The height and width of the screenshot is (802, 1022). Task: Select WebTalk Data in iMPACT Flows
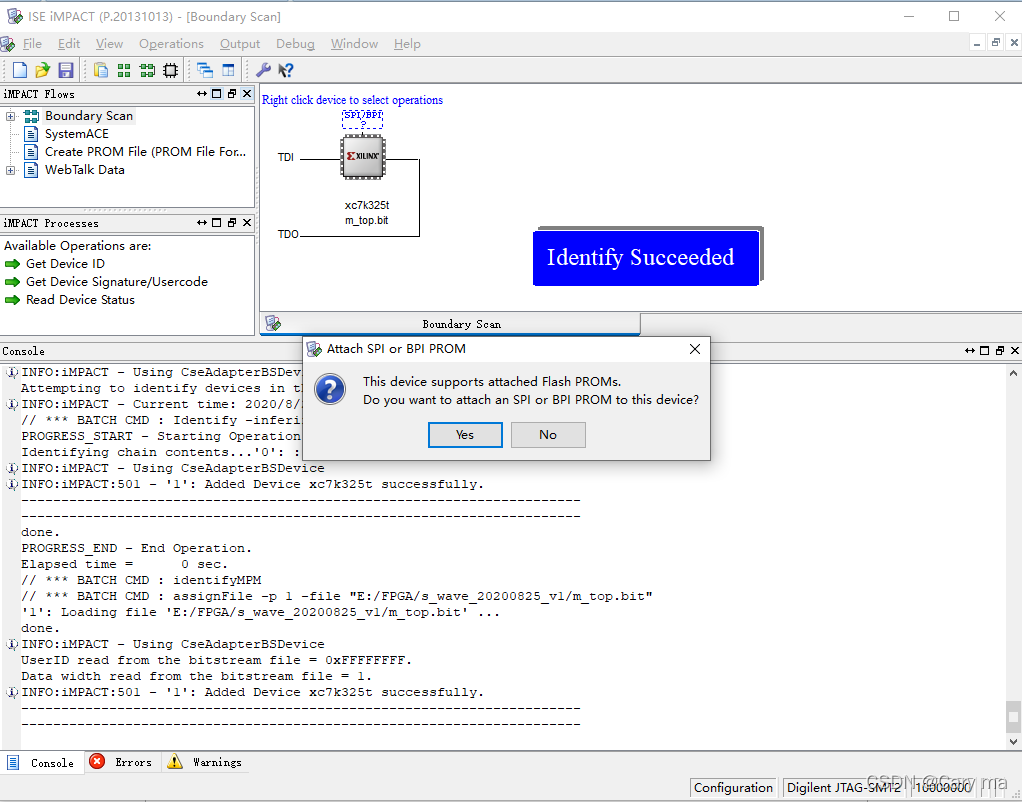coord(84,170)
